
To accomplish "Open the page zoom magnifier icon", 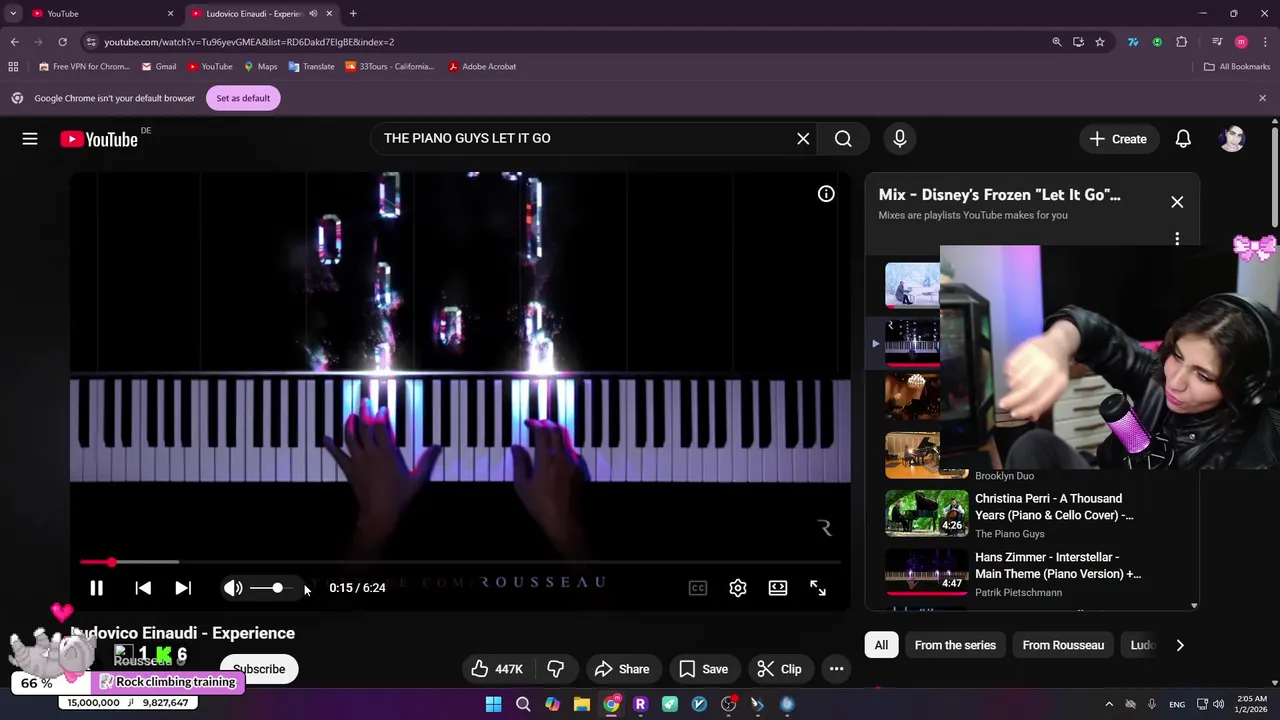I will [1057, 42].
